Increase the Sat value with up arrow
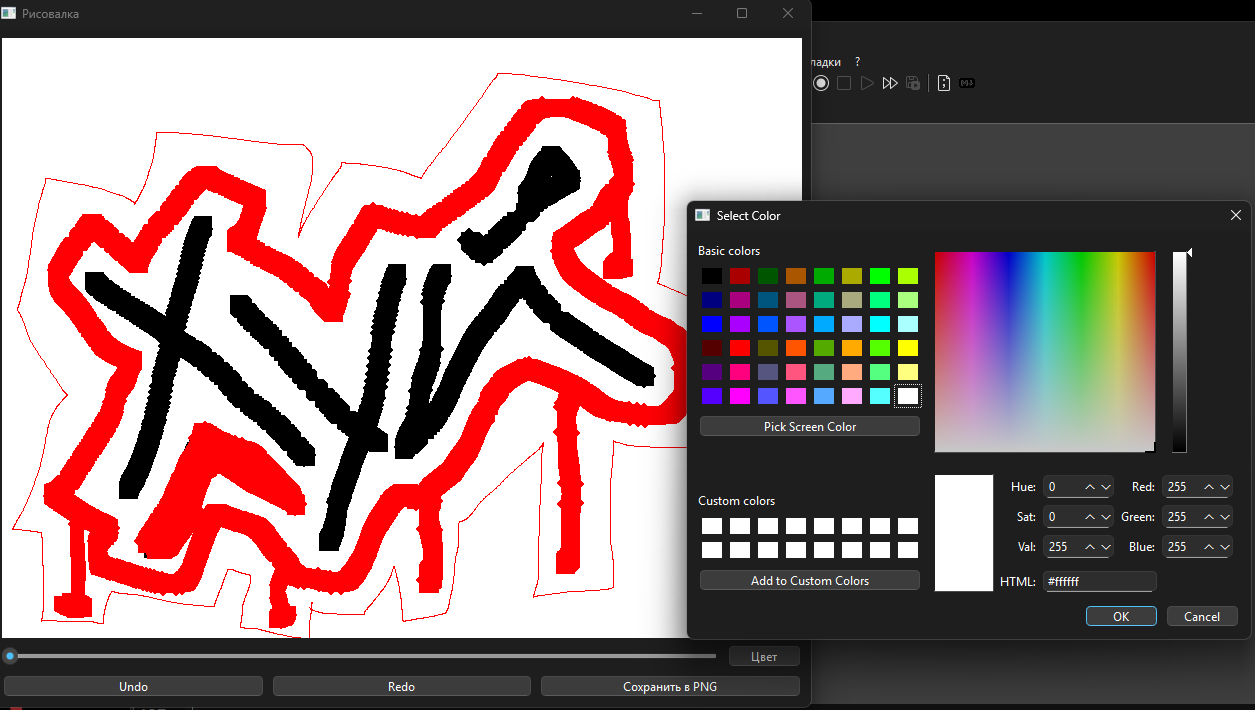Image resolution: width=1255 pixels, height=710 pixels. [x=1091, y=517]
